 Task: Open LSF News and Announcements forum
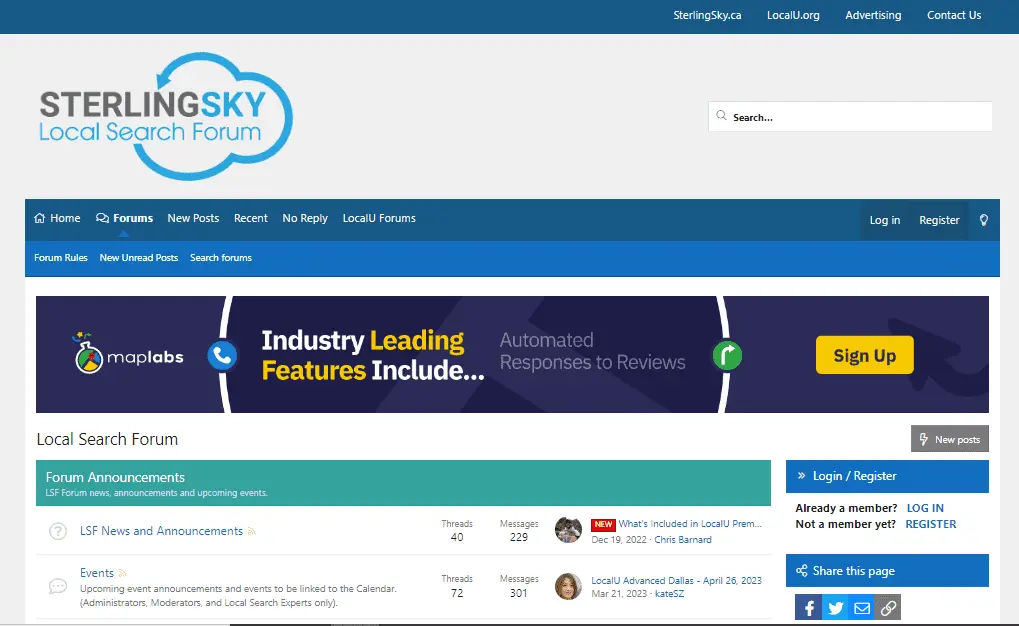click(x=161, y=531)
